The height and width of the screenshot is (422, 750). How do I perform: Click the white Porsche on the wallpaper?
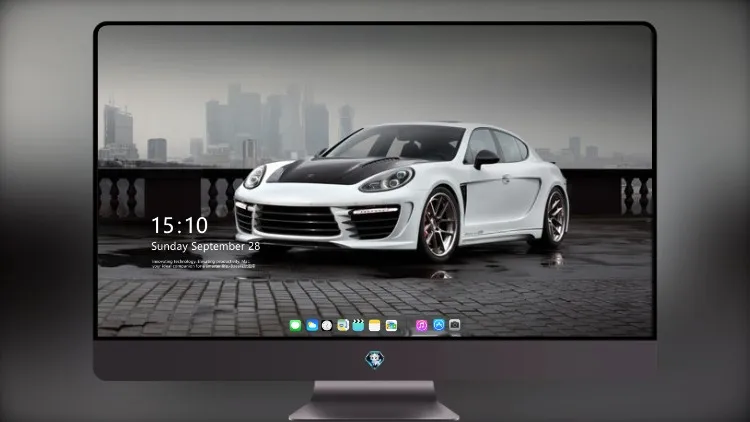point(401,191)
